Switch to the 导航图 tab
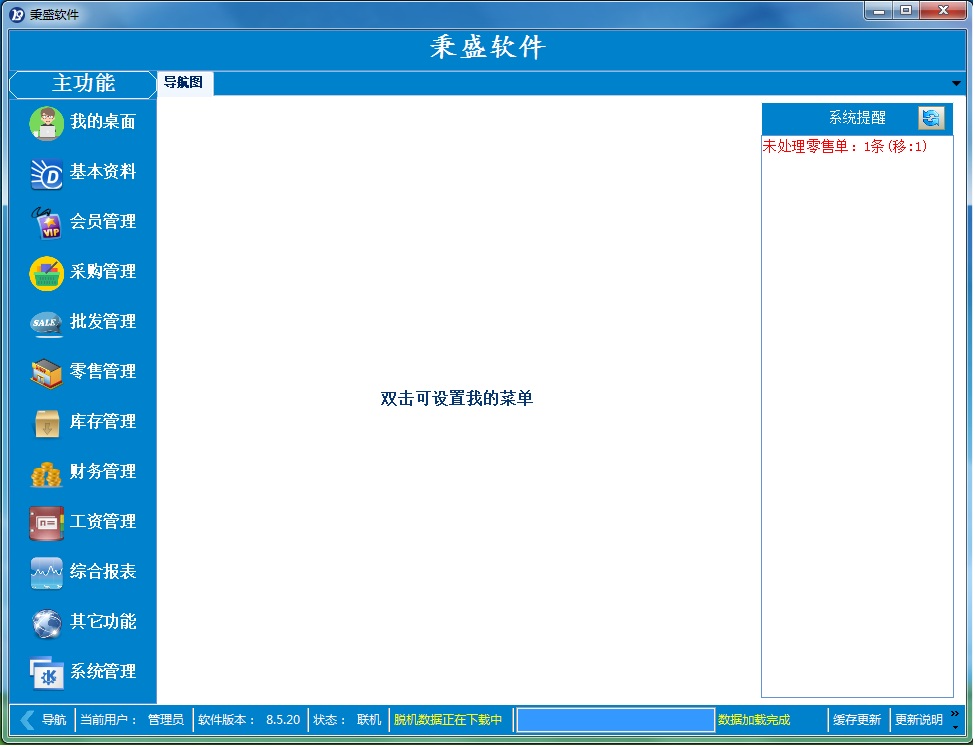This screenshot has width=975, height=747. coord(183,83)
